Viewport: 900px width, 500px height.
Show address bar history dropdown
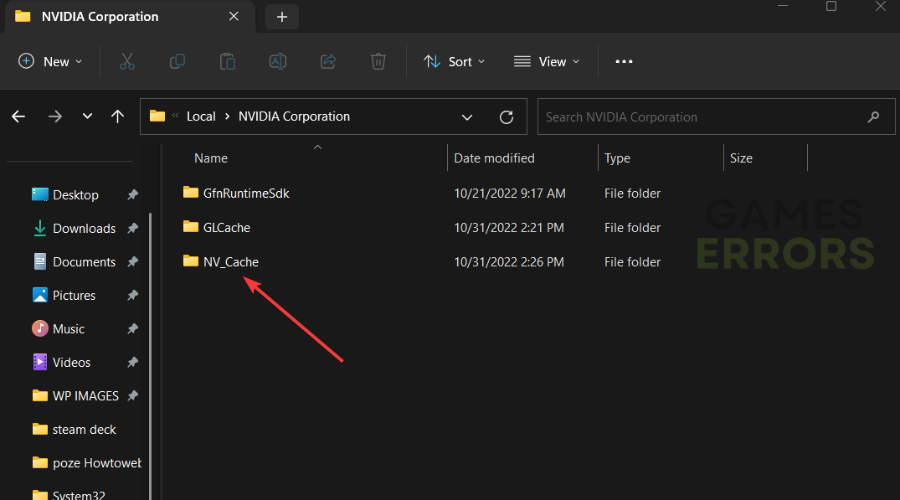tap(467, 117)
